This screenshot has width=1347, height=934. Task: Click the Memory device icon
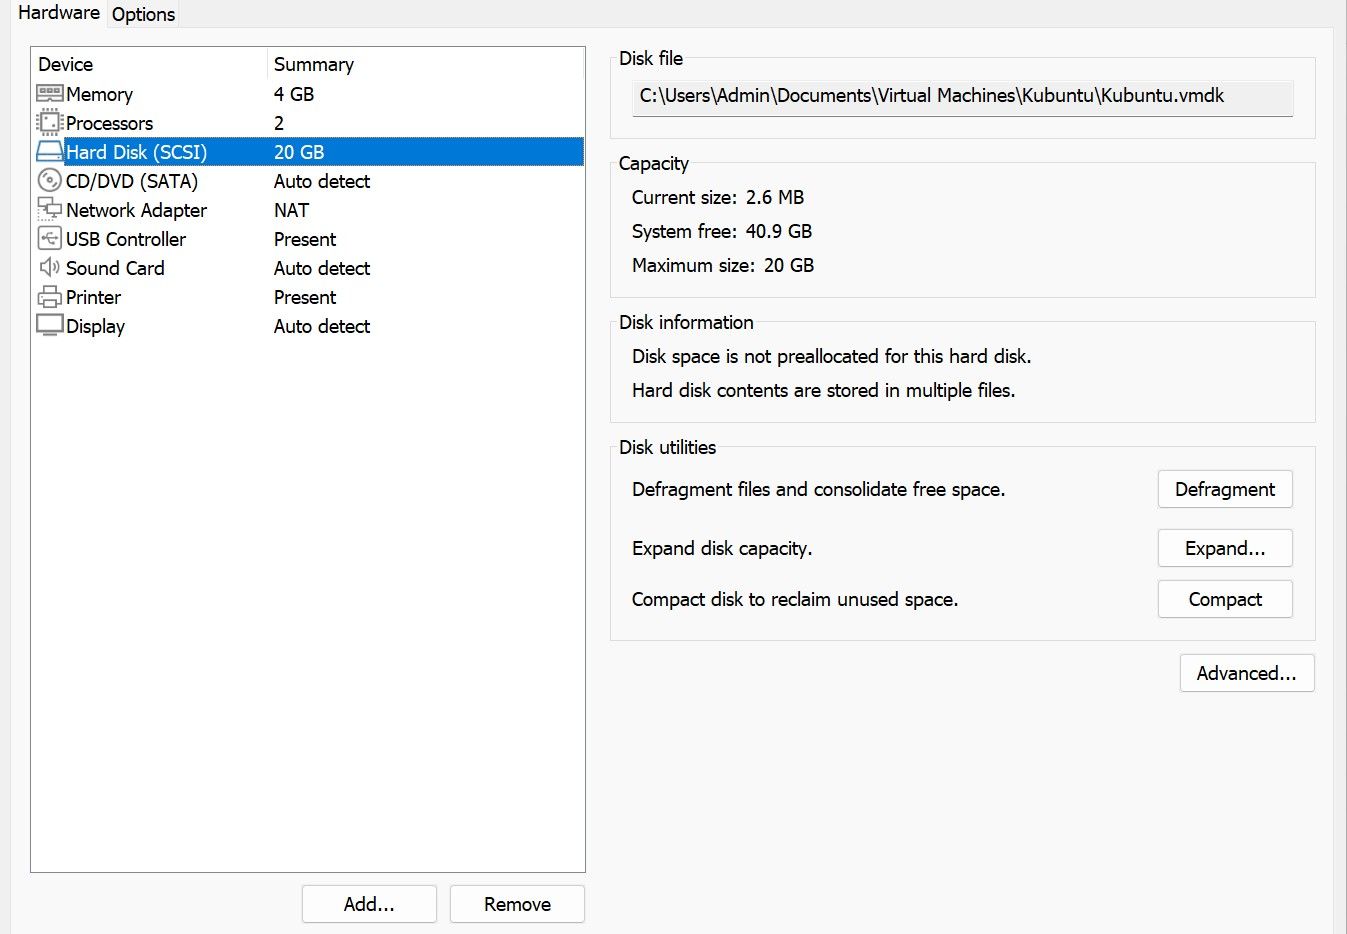pyautogui.click(x=49, y=94)
